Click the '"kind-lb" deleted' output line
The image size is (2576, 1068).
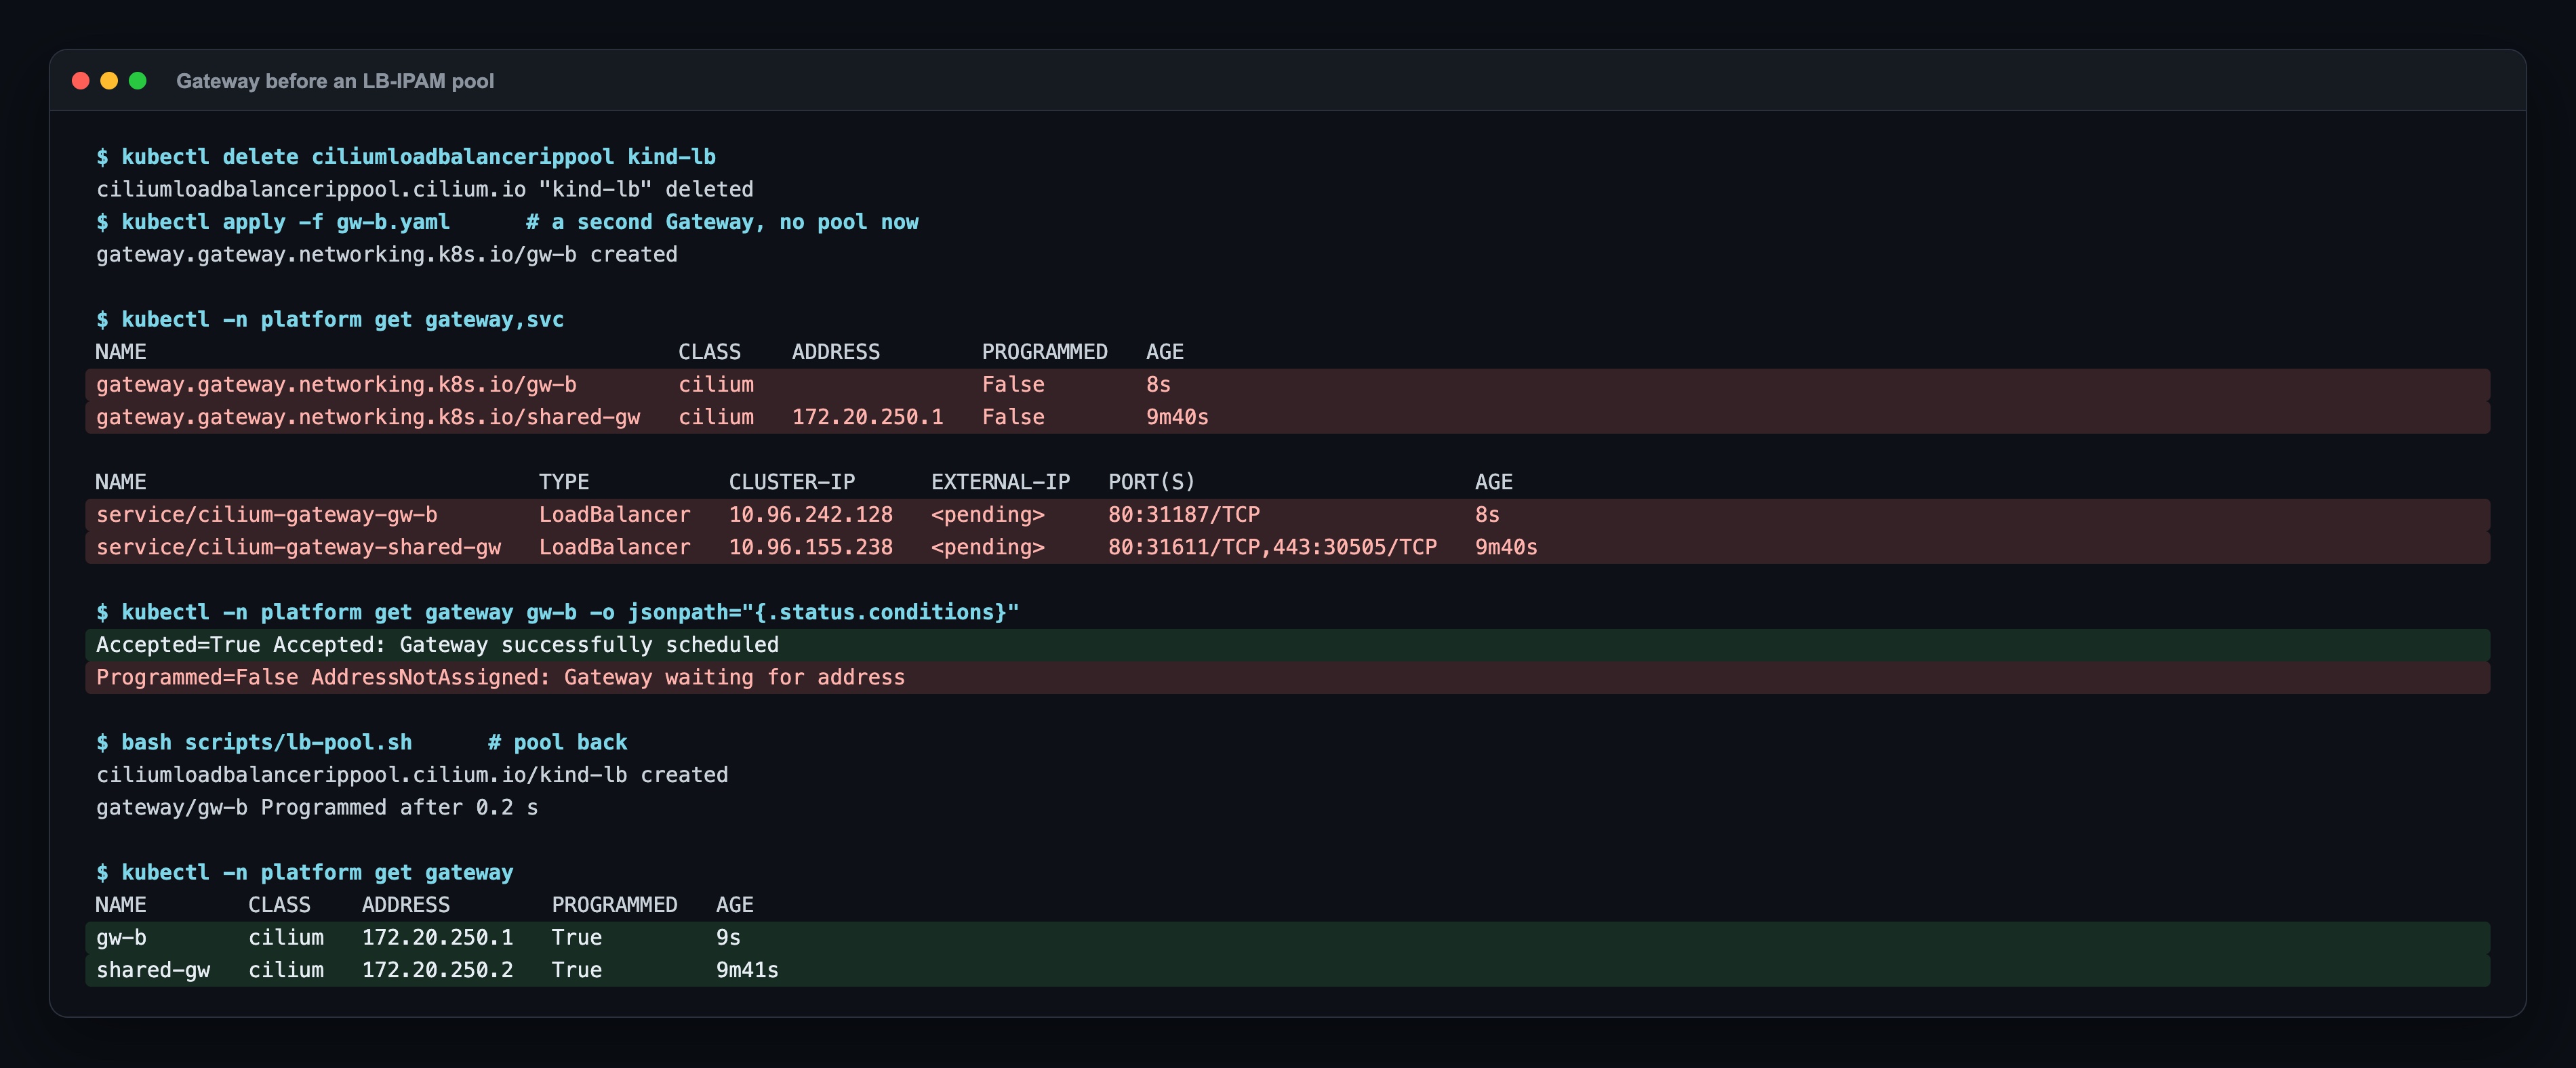[x=425, y=189]
